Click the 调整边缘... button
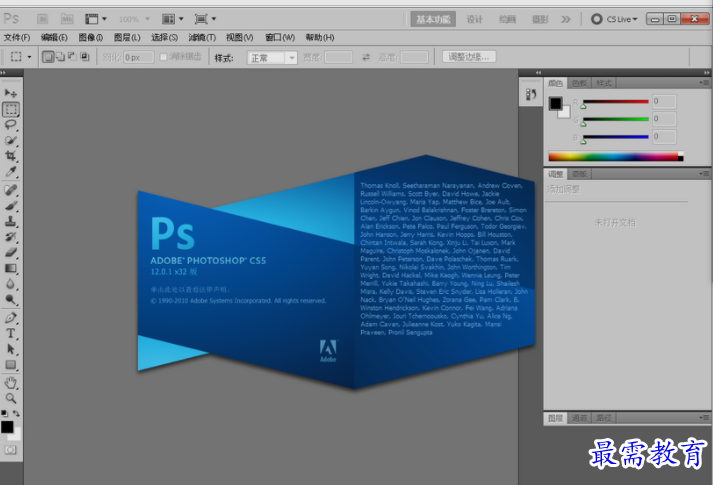 pos(469,57)
